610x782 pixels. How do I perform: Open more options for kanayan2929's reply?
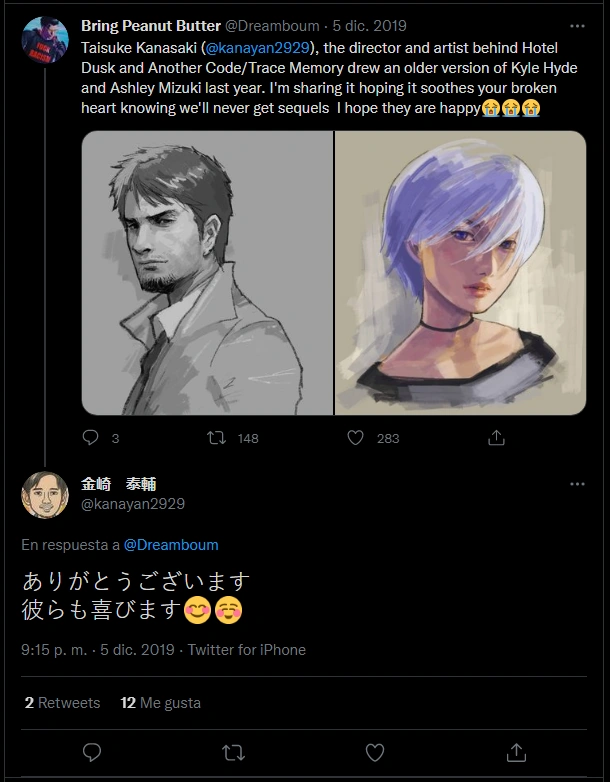(x=577, y=484)
